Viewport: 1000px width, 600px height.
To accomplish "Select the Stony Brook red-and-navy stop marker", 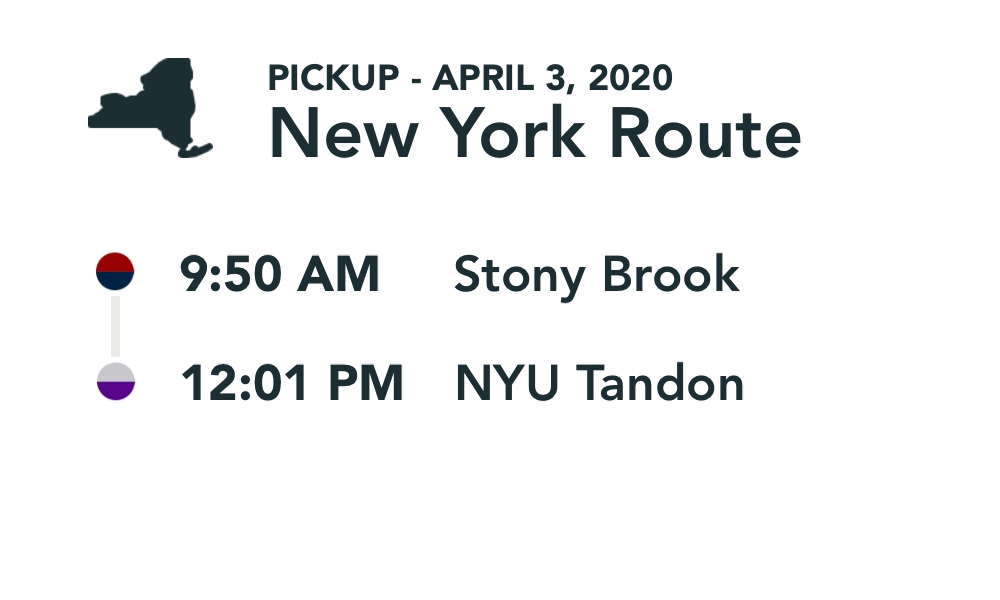I will click(x=115, y=271).
